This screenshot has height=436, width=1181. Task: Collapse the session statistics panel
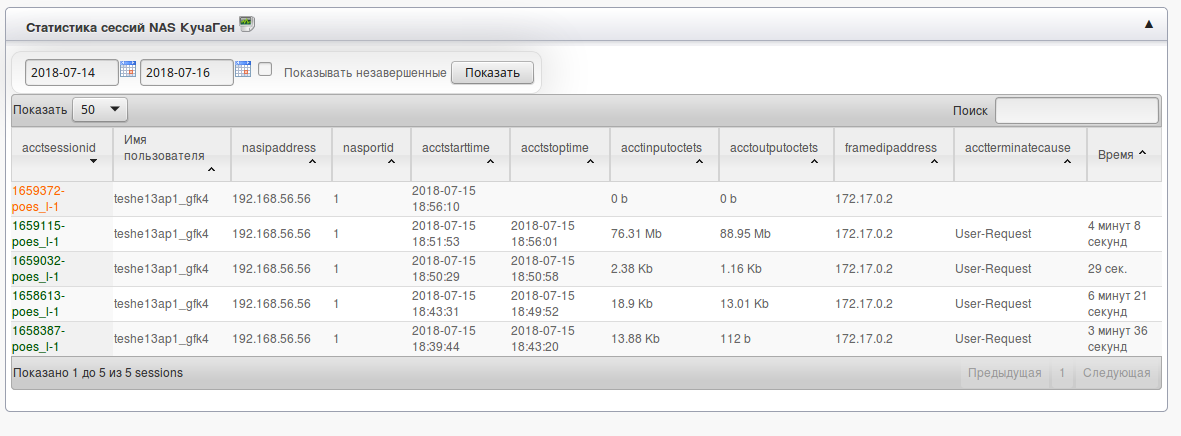click(x=1149, y=23)
